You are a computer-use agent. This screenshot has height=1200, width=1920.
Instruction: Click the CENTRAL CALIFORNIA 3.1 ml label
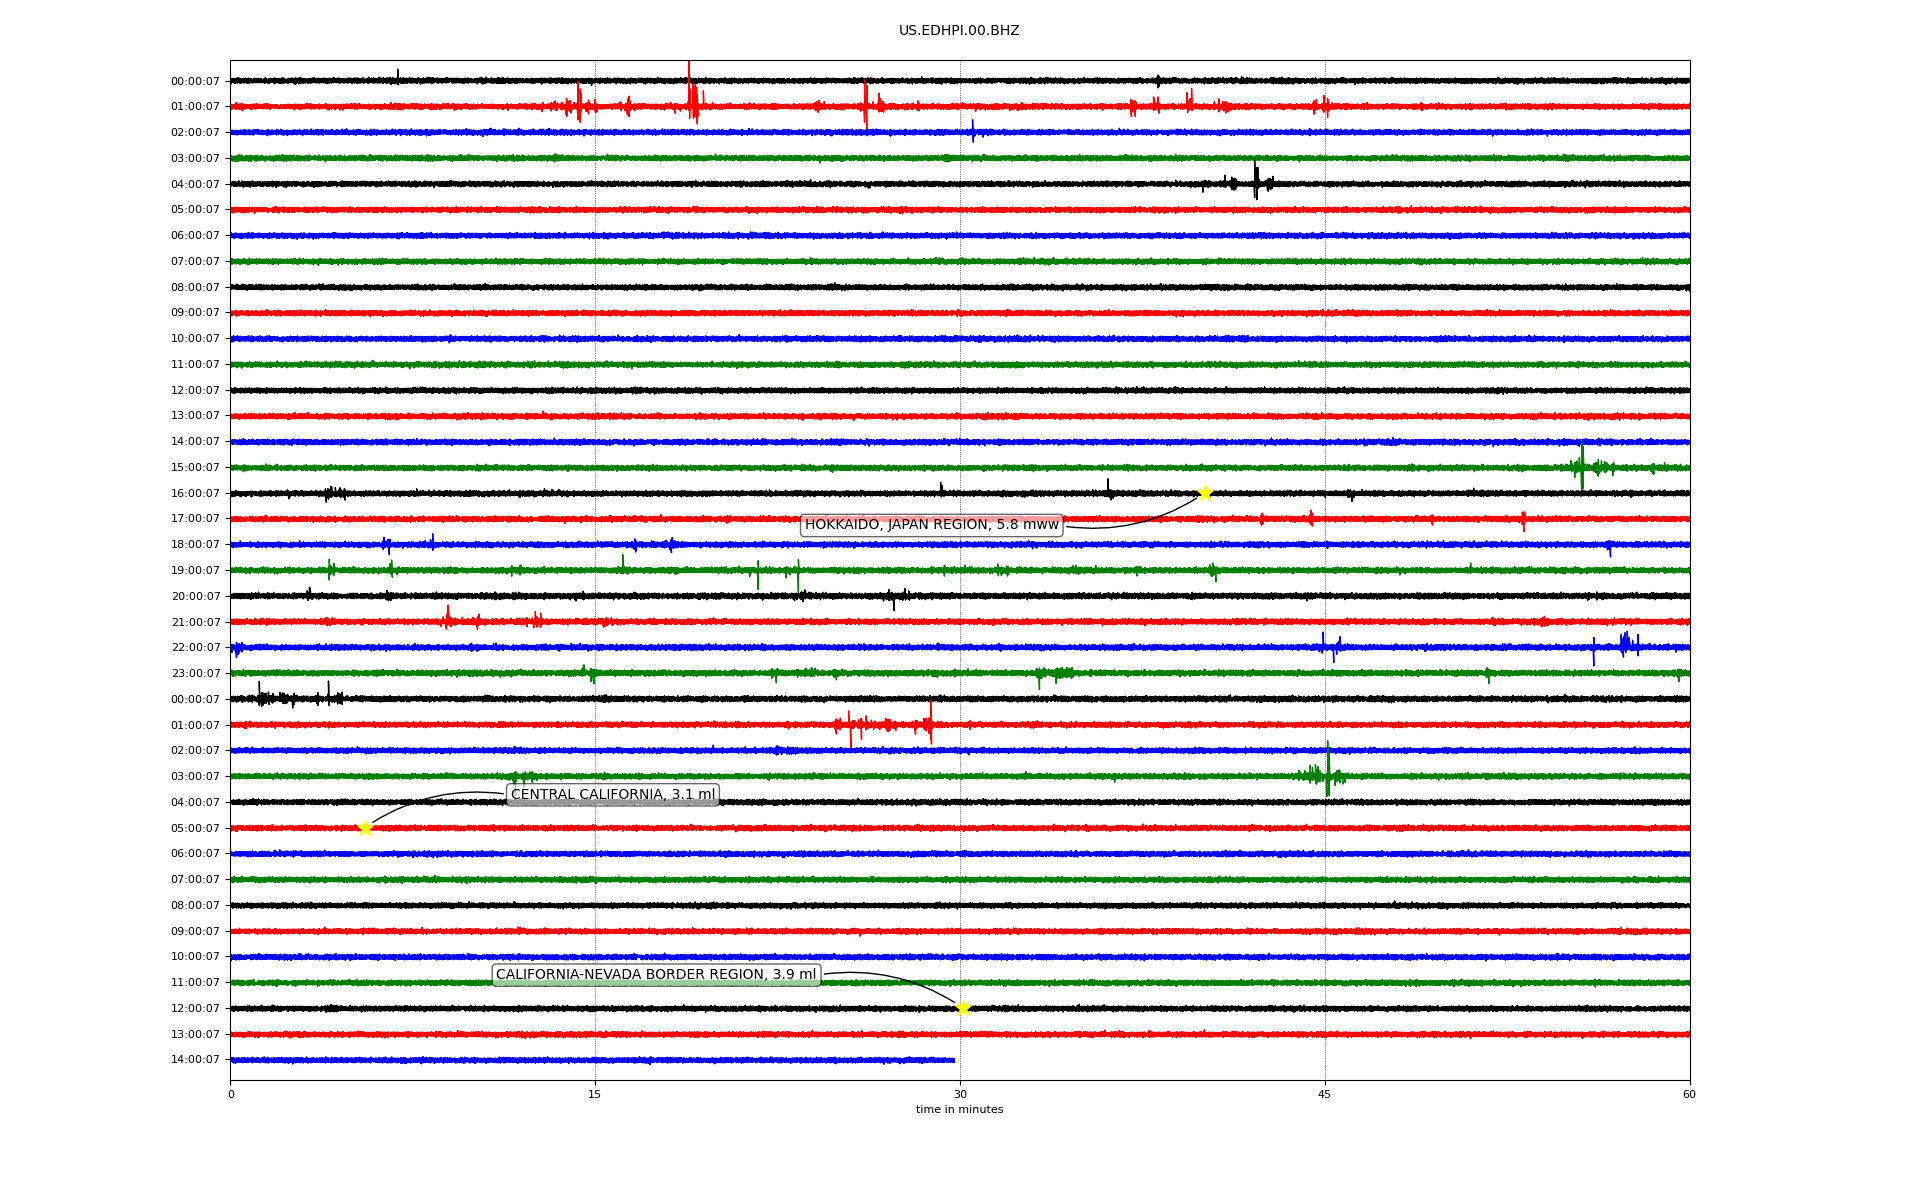pos(613,795)
